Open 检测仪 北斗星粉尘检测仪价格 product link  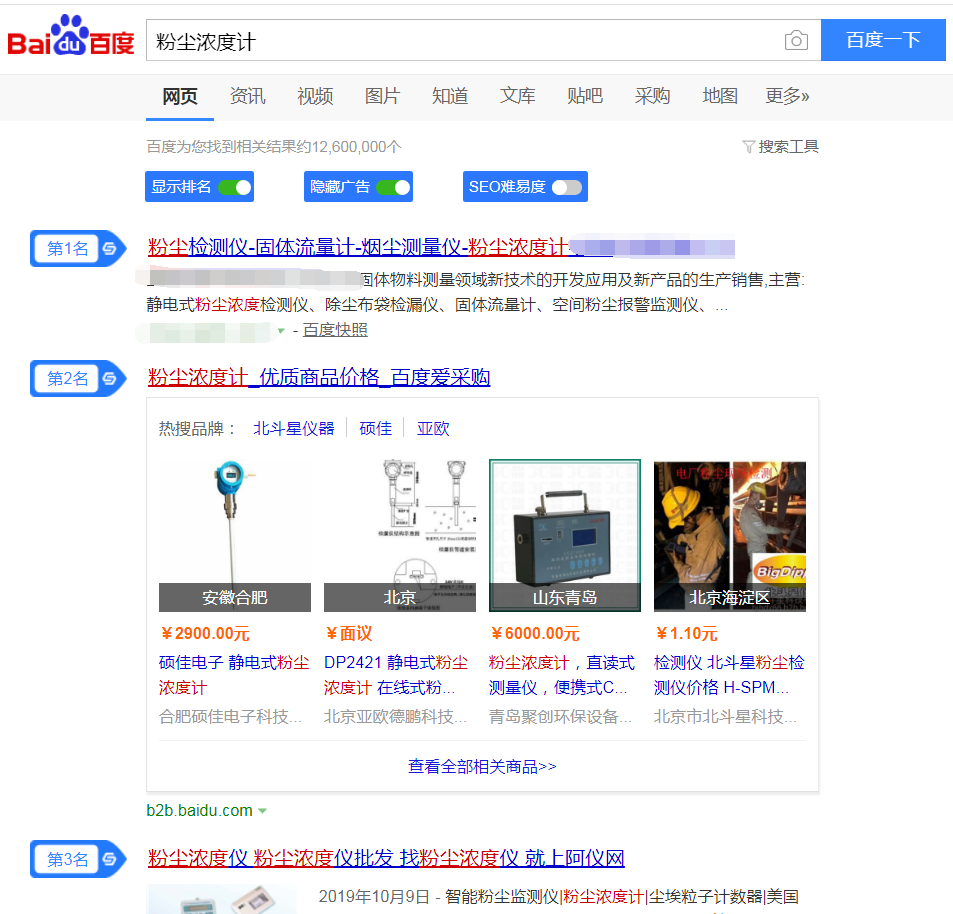pos(729,675)
